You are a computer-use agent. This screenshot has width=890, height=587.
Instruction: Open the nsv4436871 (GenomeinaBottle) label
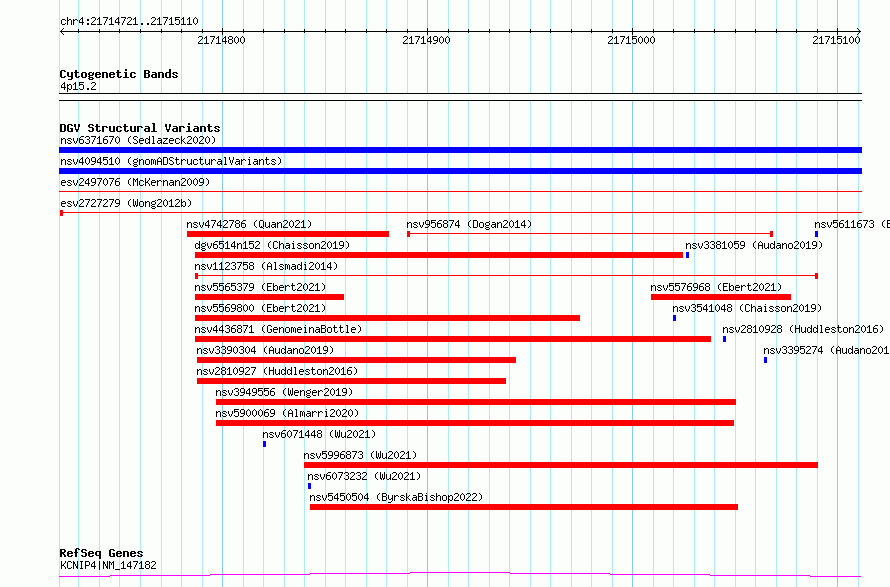pyautogui.click(x=278, y=329)
